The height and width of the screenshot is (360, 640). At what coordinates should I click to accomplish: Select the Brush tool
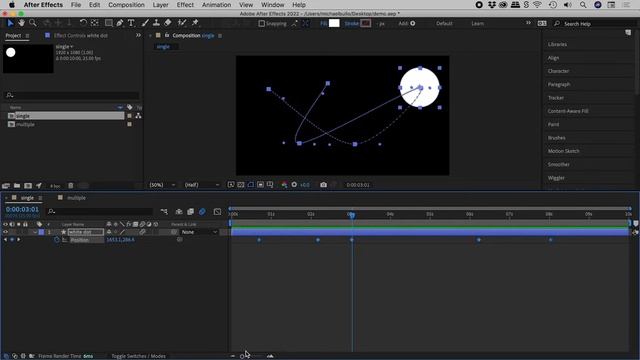click(145, 23)
